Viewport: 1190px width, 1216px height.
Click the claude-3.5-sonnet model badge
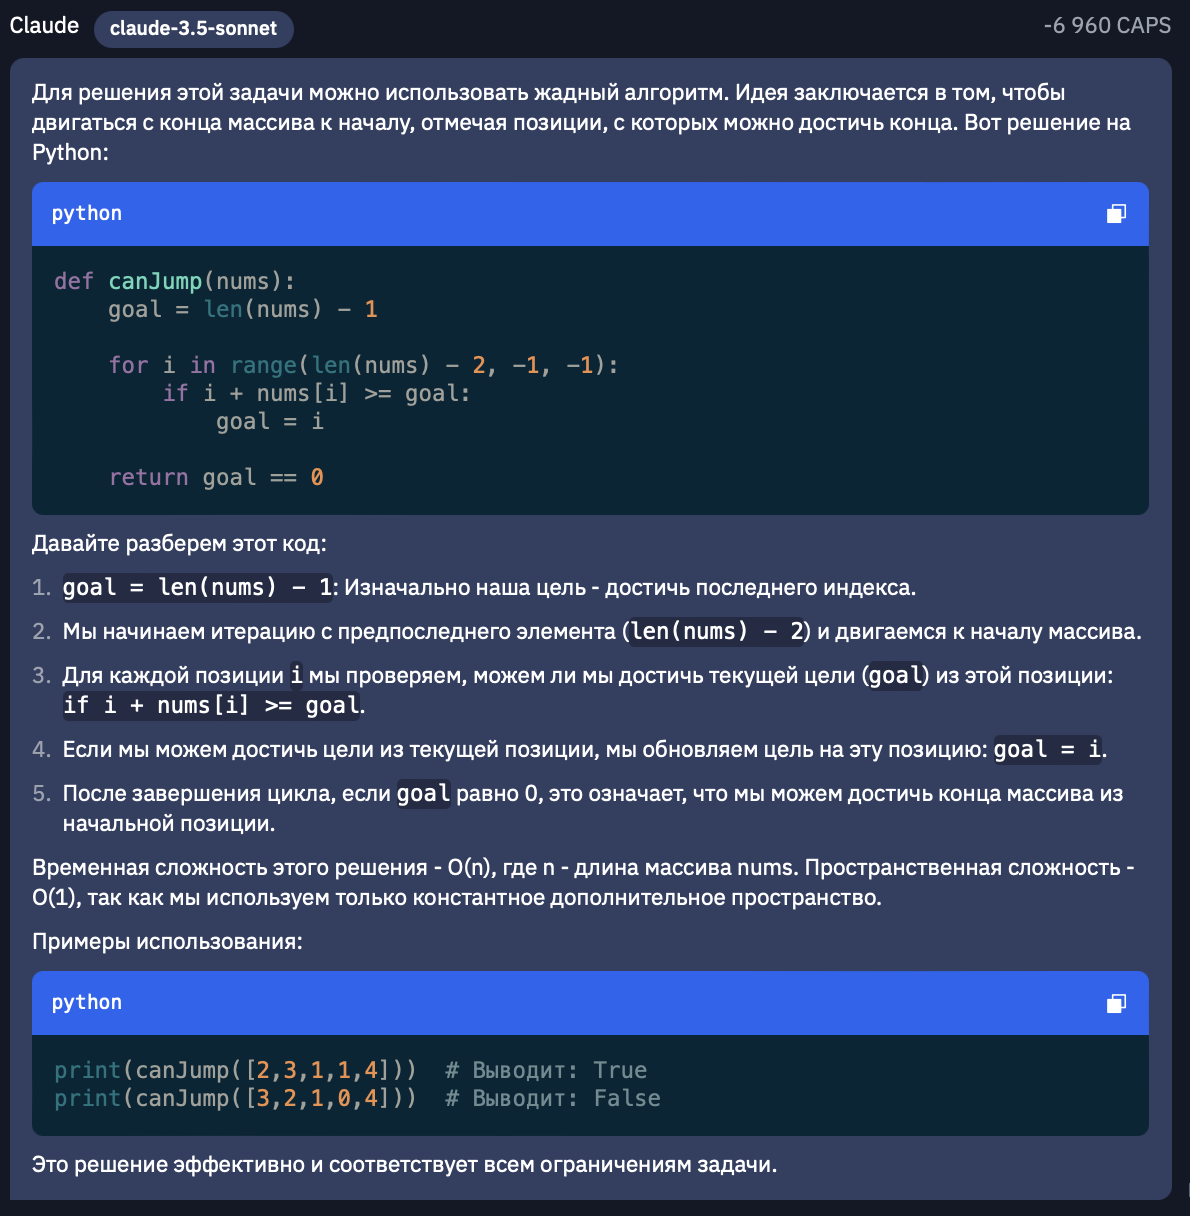coord(193,28)
